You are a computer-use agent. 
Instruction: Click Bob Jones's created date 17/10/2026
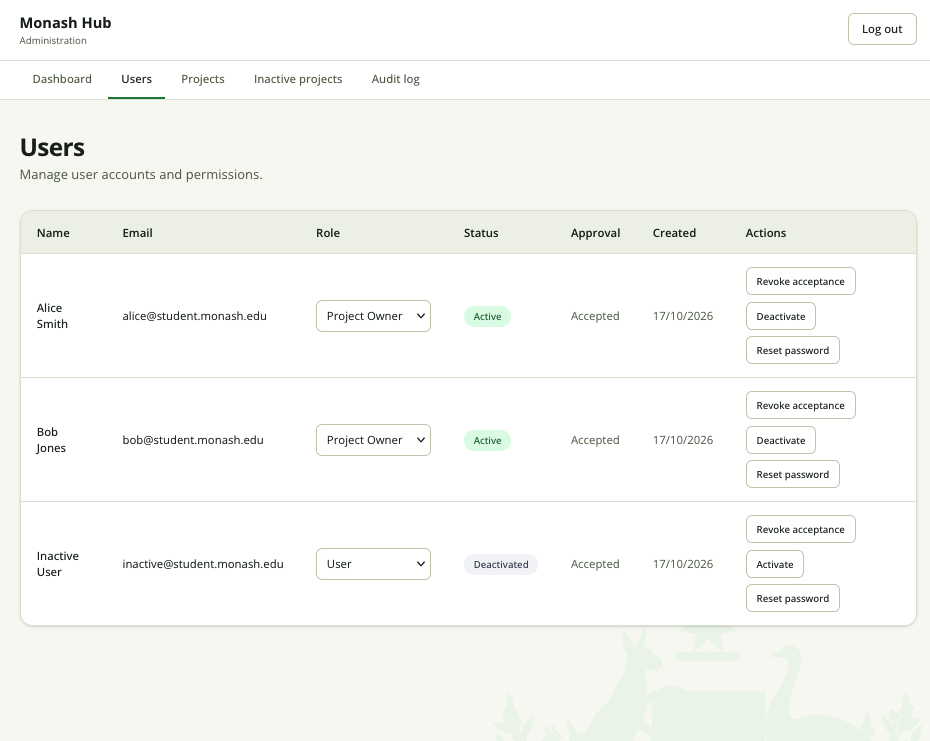[x=683, y=440]
